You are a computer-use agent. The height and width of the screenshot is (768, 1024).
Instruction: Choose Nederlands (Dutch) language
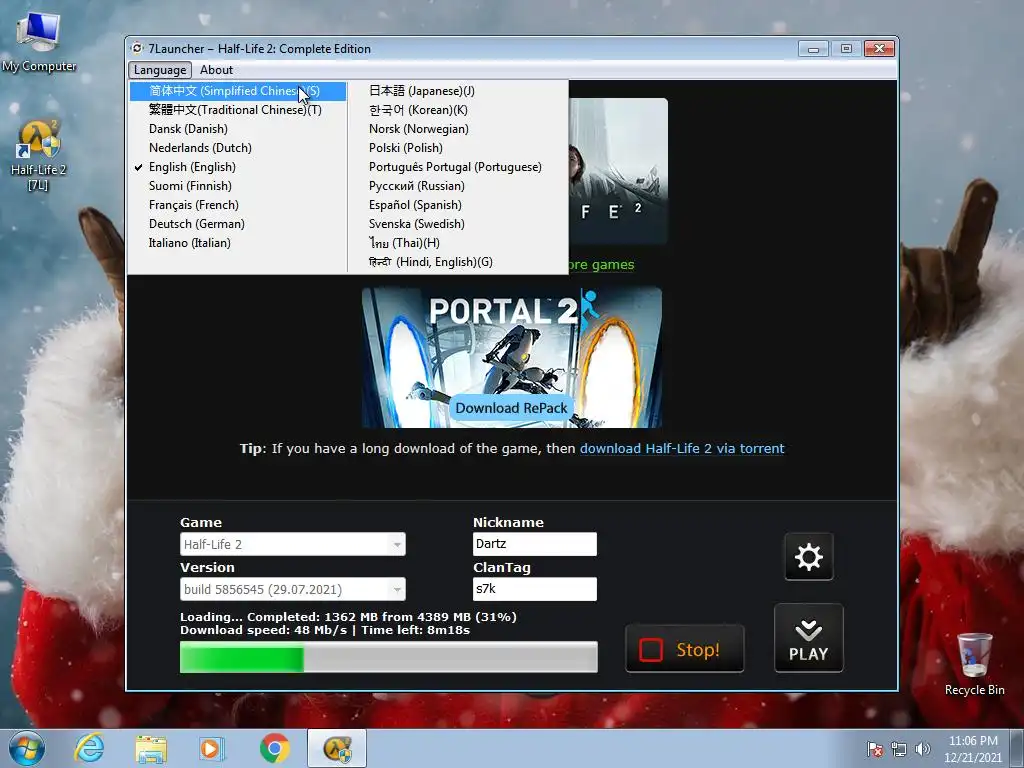(238, 148)
